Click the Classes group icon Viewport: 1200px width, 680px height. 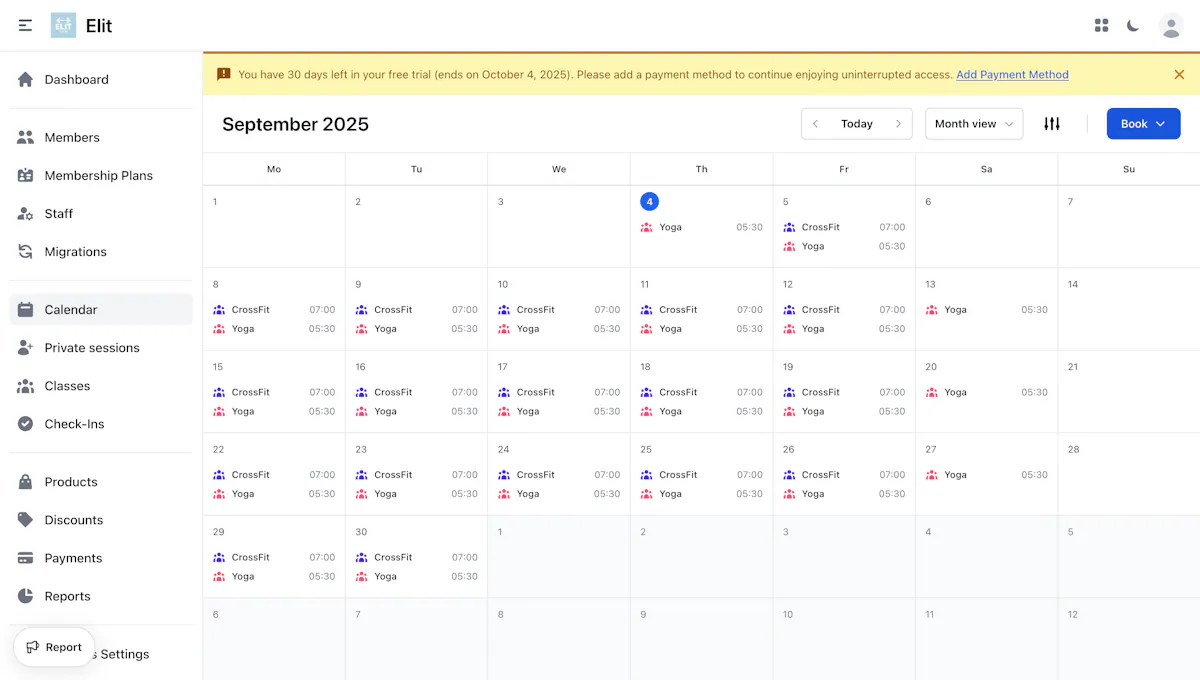click(x=26, y=386)
